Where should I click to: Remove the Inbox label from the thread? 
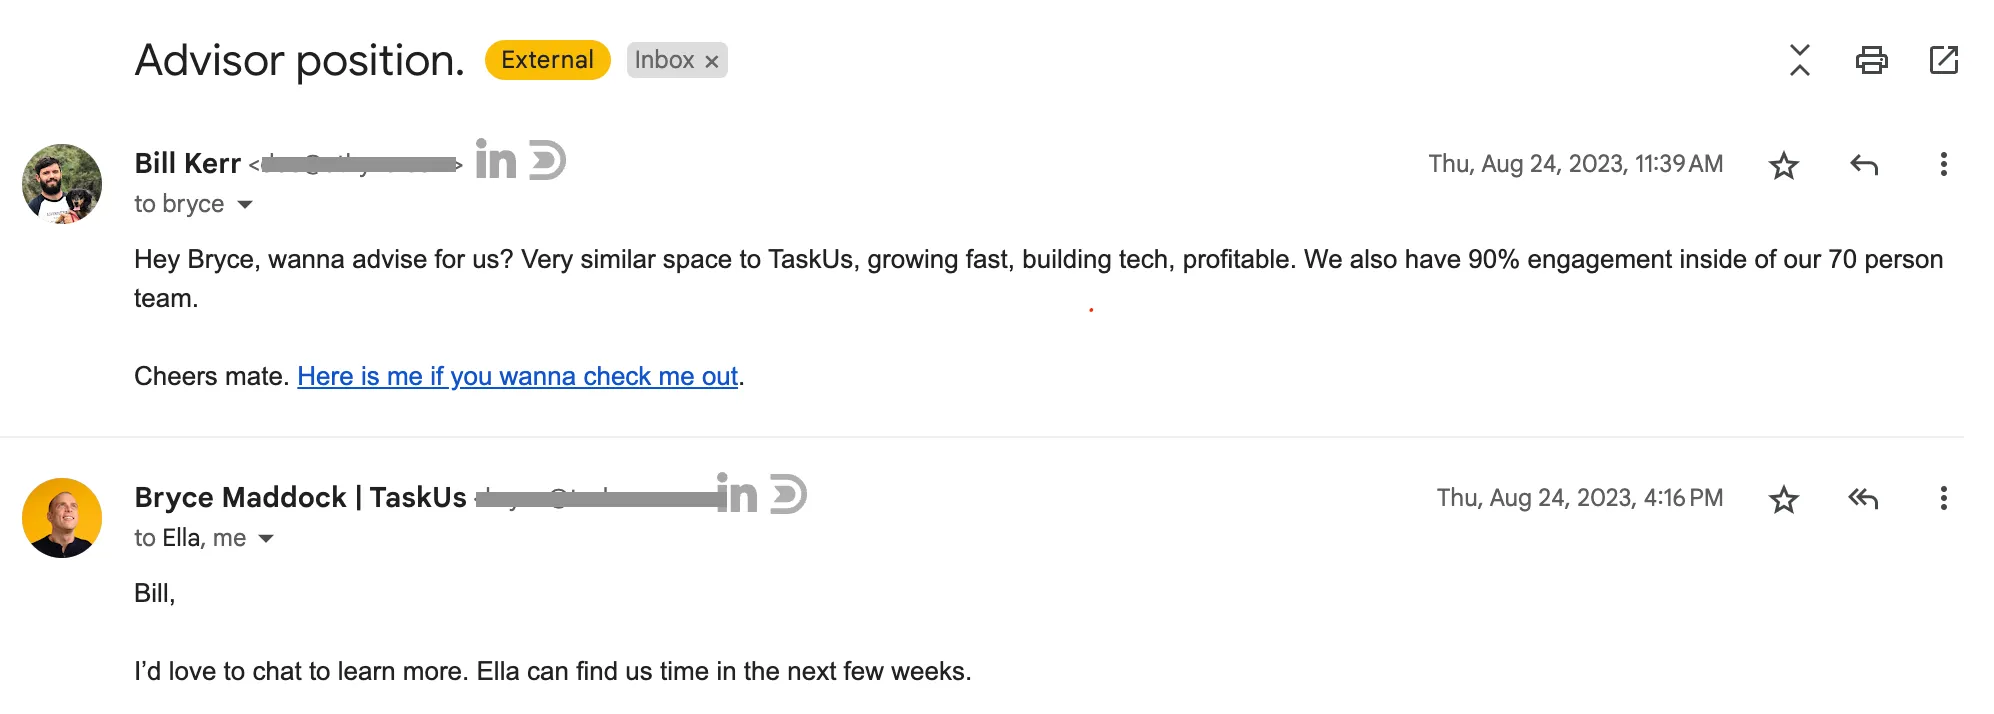tap(712, 62)
